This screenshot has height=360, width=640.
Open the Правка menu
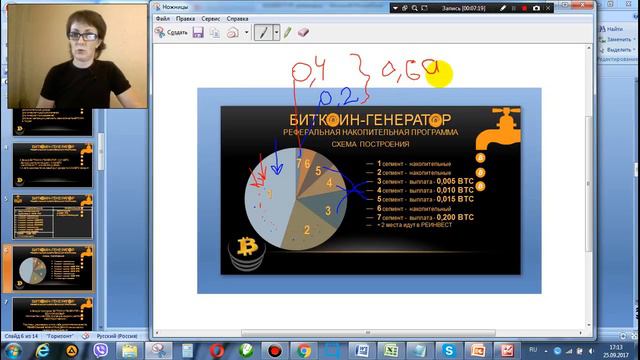(185, 19)
